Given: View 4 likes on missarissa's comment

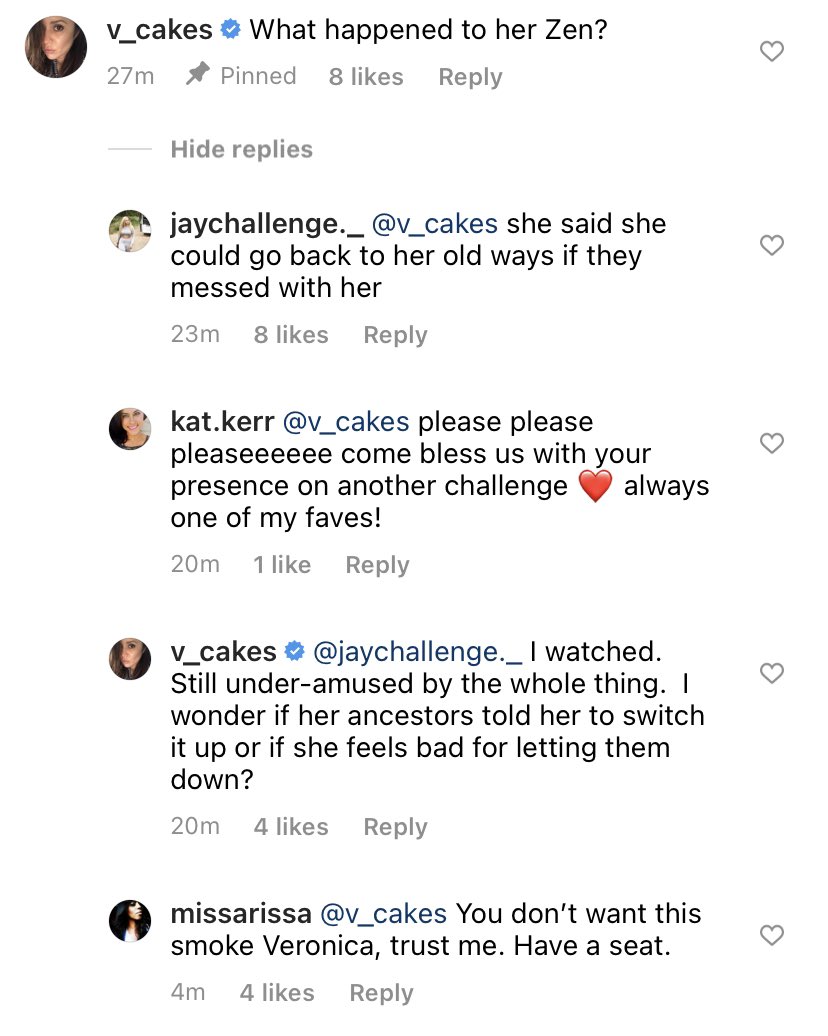Looking at the screenshot, I should click(277, 992).
